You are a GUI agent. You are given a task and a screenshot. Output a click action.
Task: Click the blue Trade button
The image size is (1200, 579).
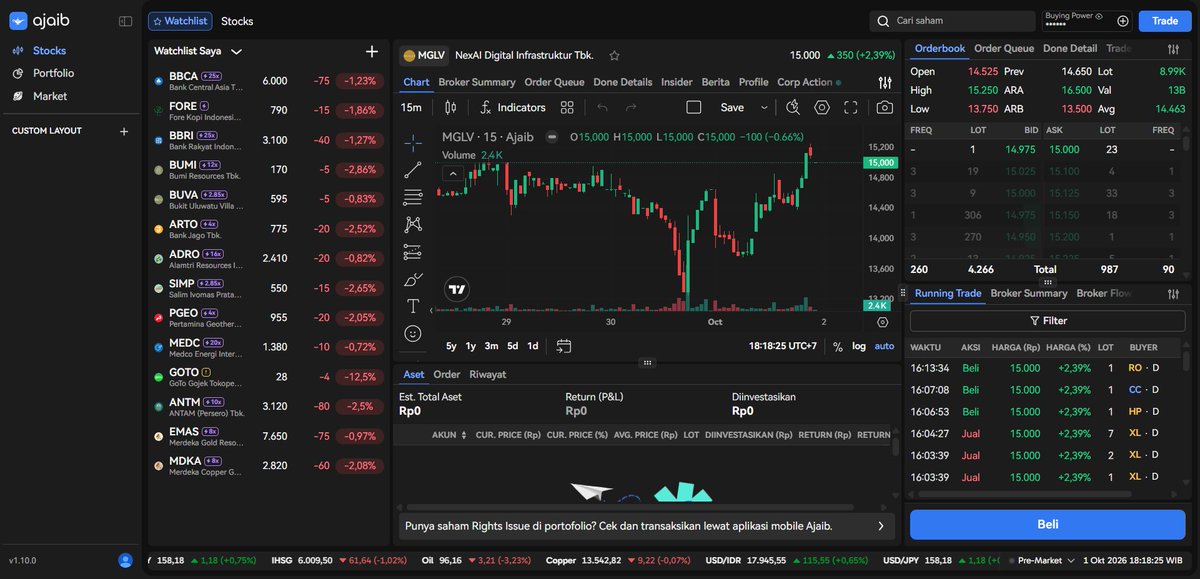(x=1165, y=21)
